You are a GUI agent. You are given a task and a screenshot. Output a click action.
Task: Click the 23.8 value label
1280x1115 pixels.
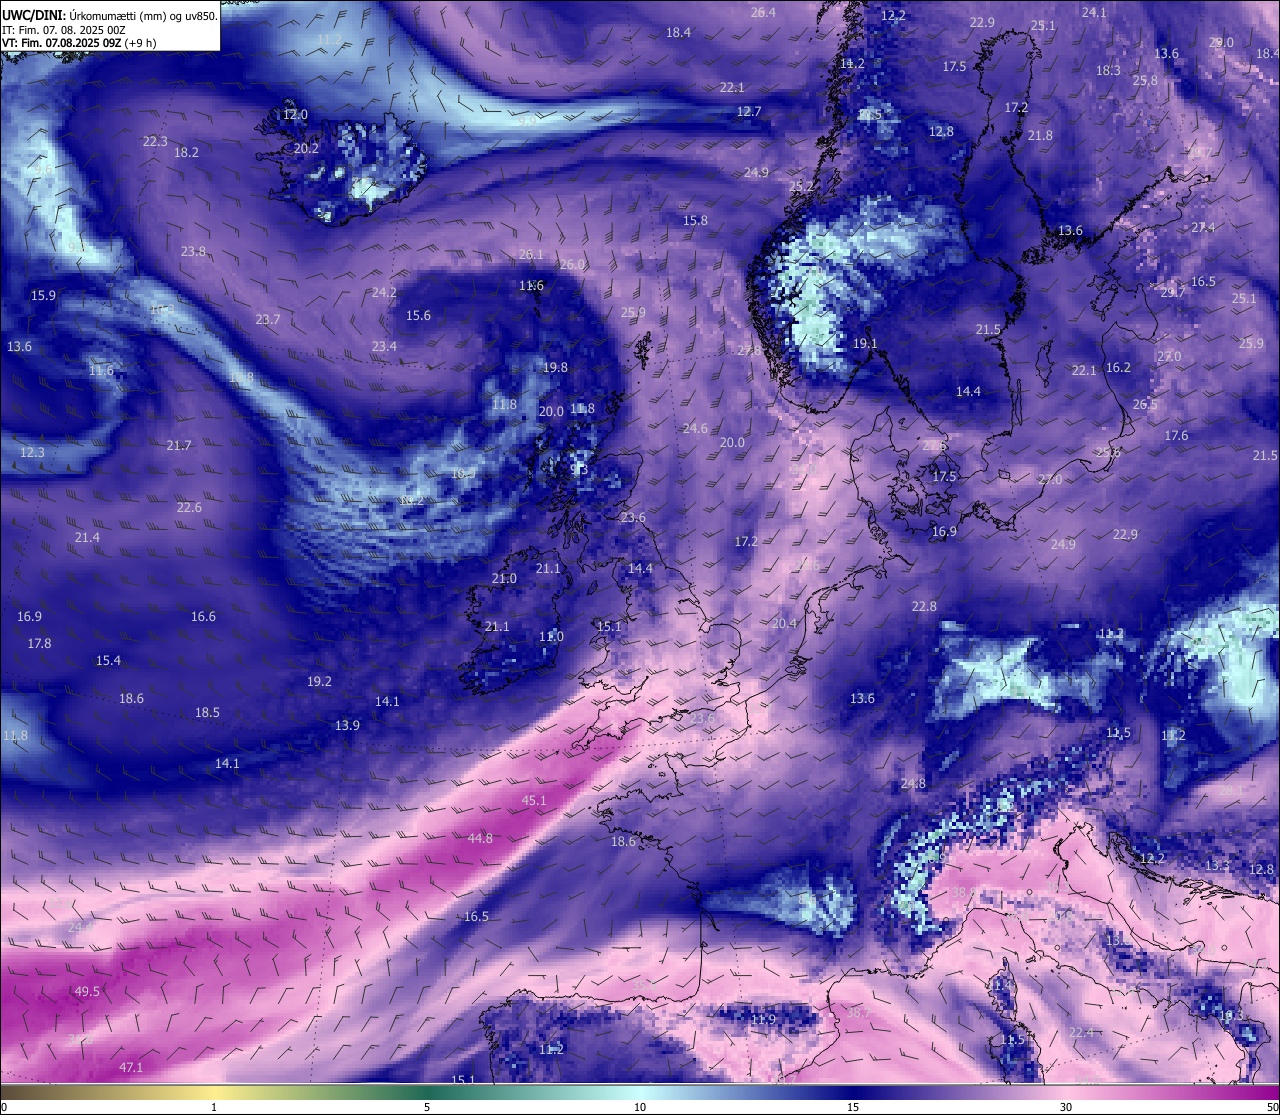click(194, 251)
